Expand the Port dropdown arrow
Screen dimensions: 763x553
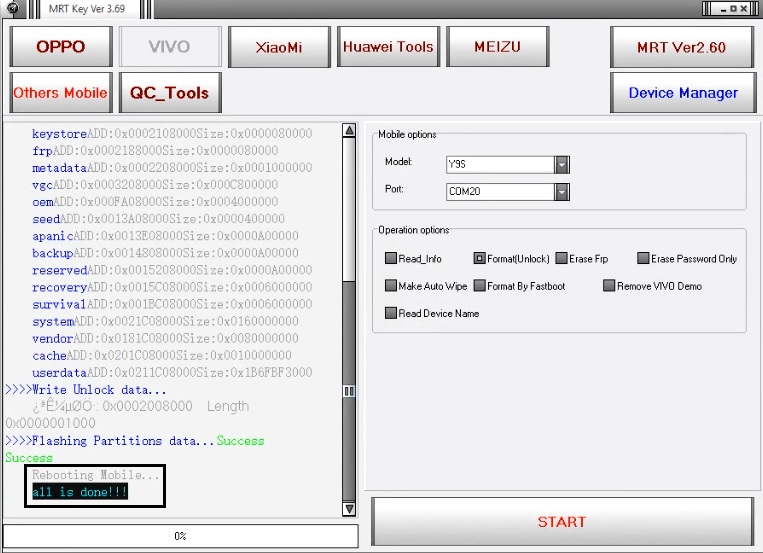[562, 192]
